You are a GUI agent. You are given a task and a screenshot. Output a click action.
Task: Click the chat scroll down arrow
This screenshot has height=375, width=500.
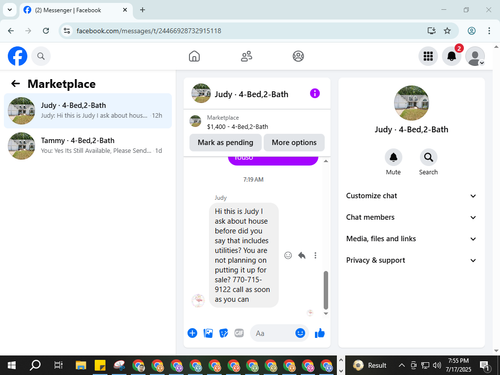click(326, 313)
